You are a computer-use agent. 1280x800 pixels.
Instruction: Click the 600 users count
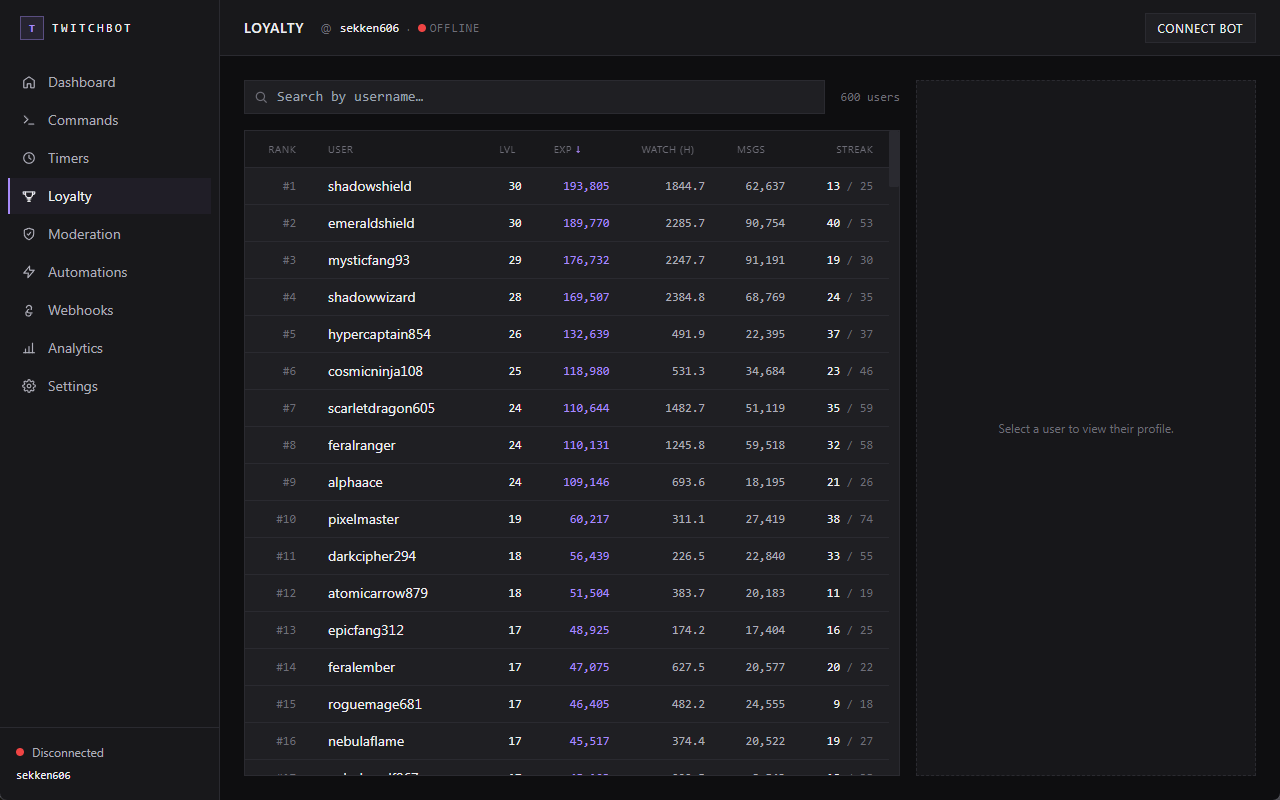[x=870, y=97]
